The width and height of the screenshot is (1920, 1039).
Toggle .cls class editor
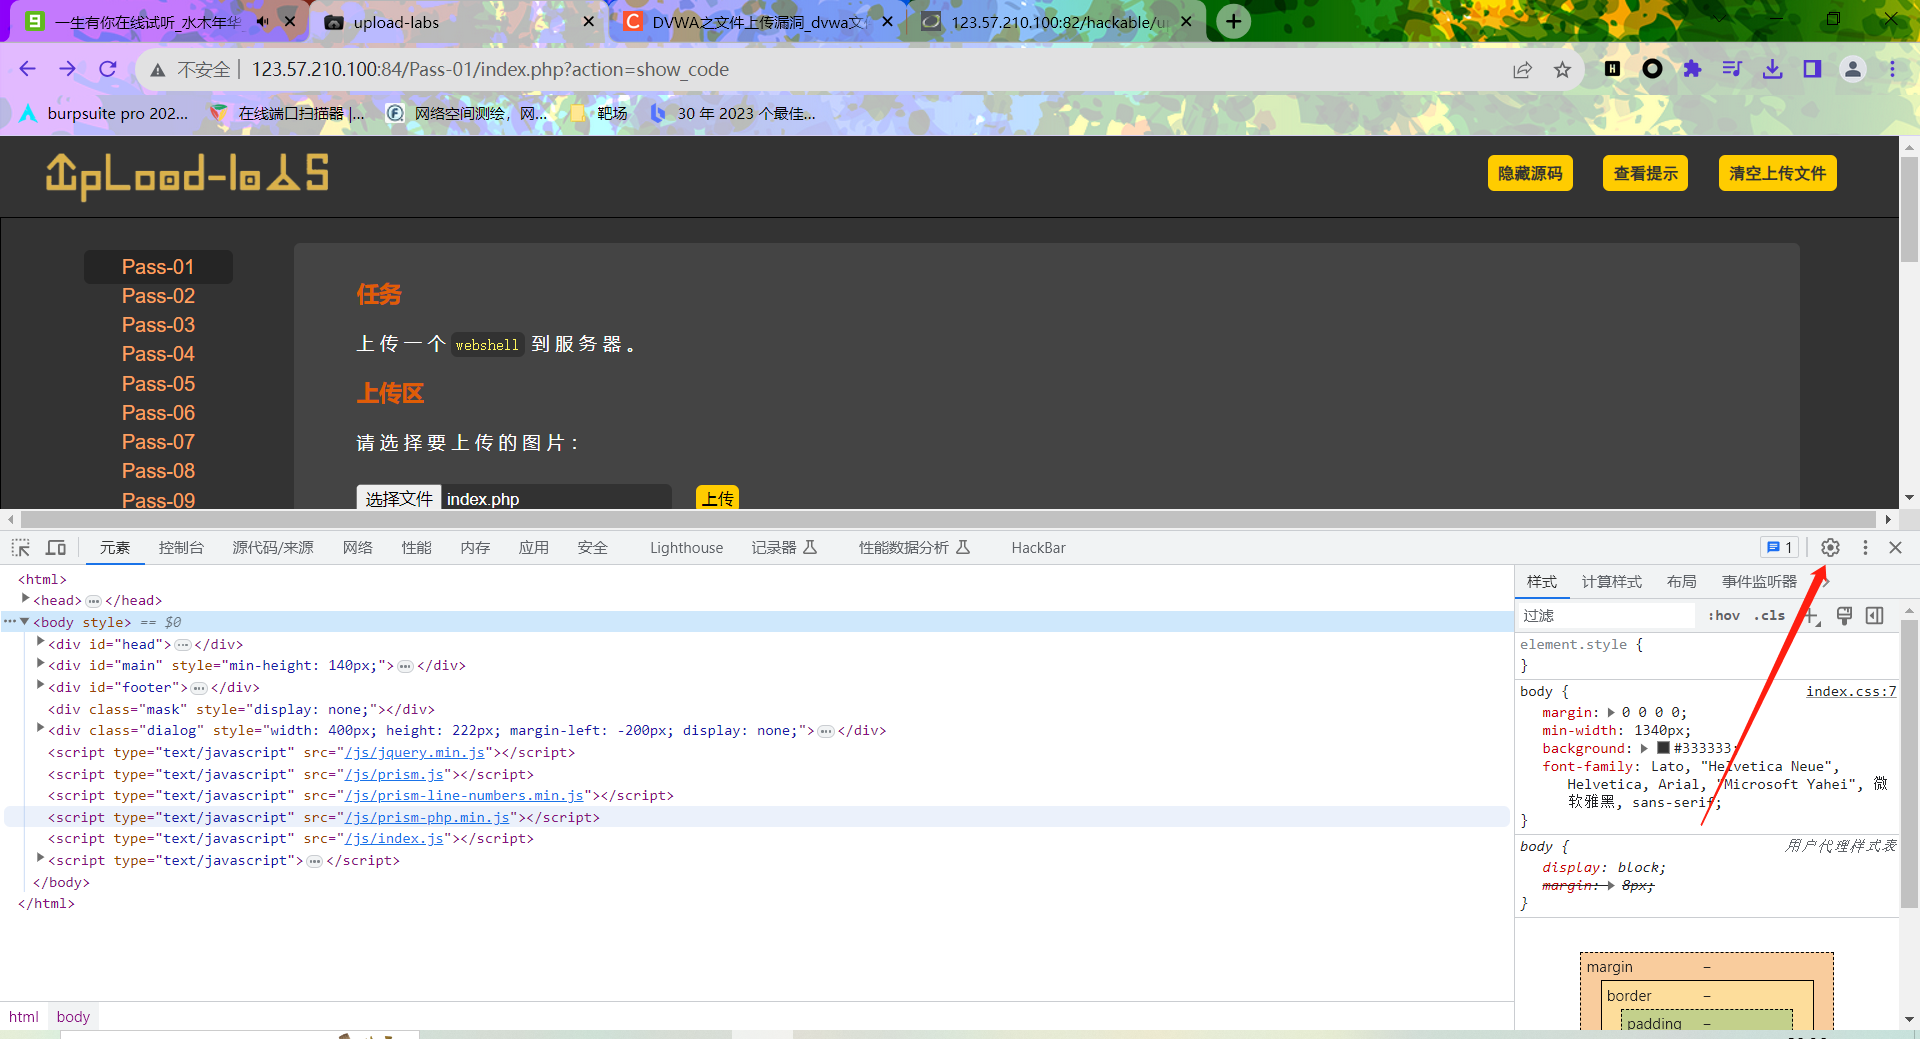pos(1769,615)
